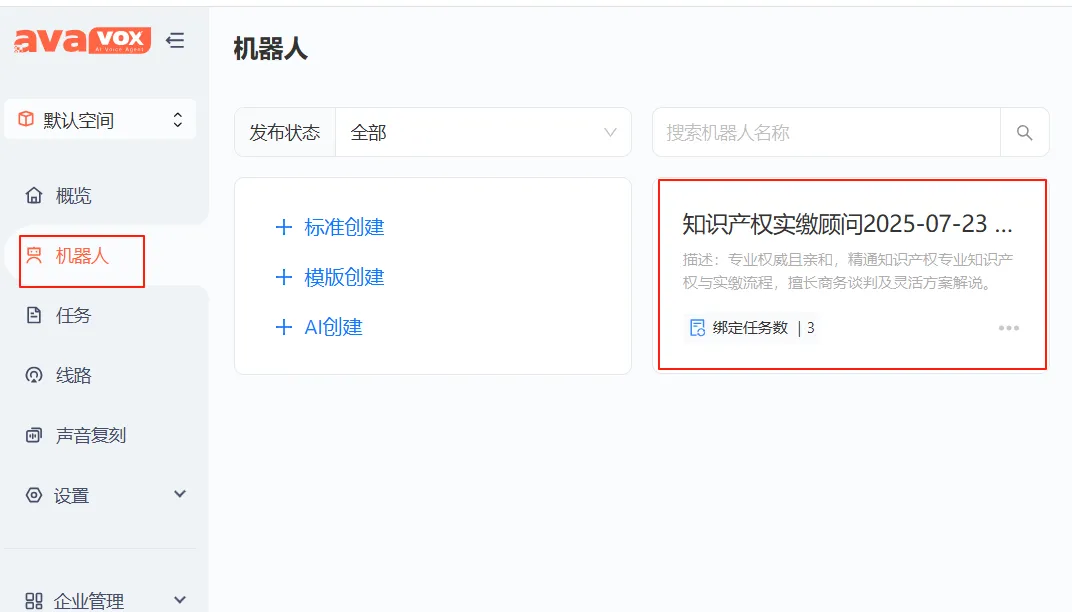Click the plus icon beside 标准创建
Screen dimensions: 1072x612
(283, 228)
